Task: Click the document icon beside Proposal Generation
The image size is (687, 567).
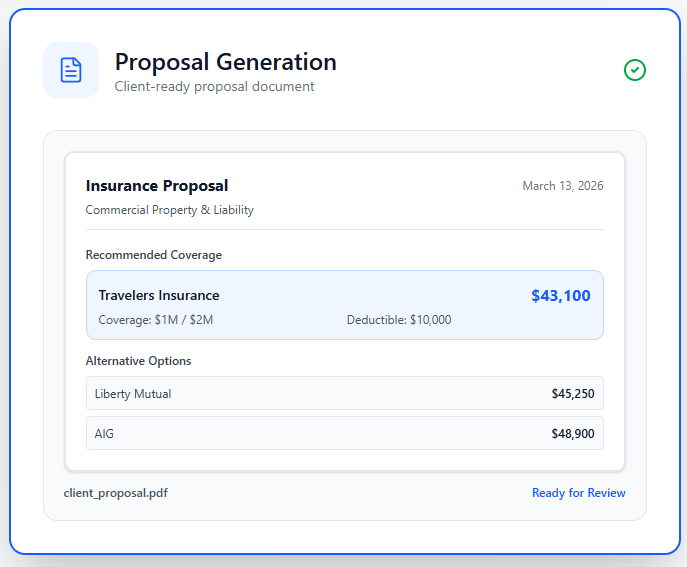Action: [x=71, y=70]
